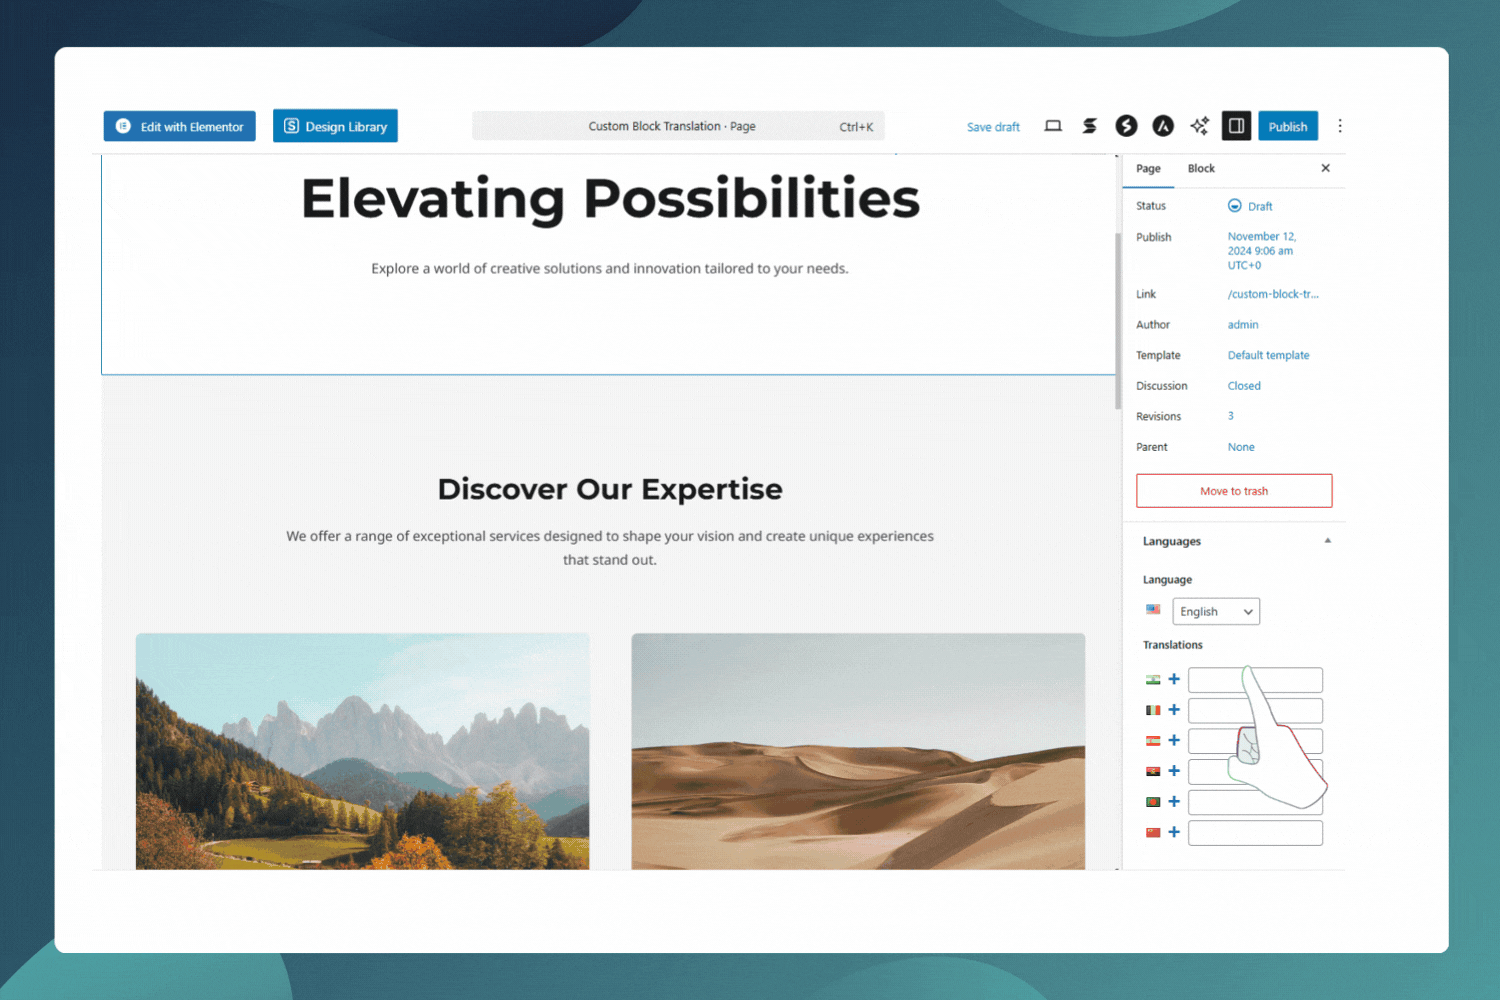Click the 'We offer a range' paragraph

click(x=610, y=548)
